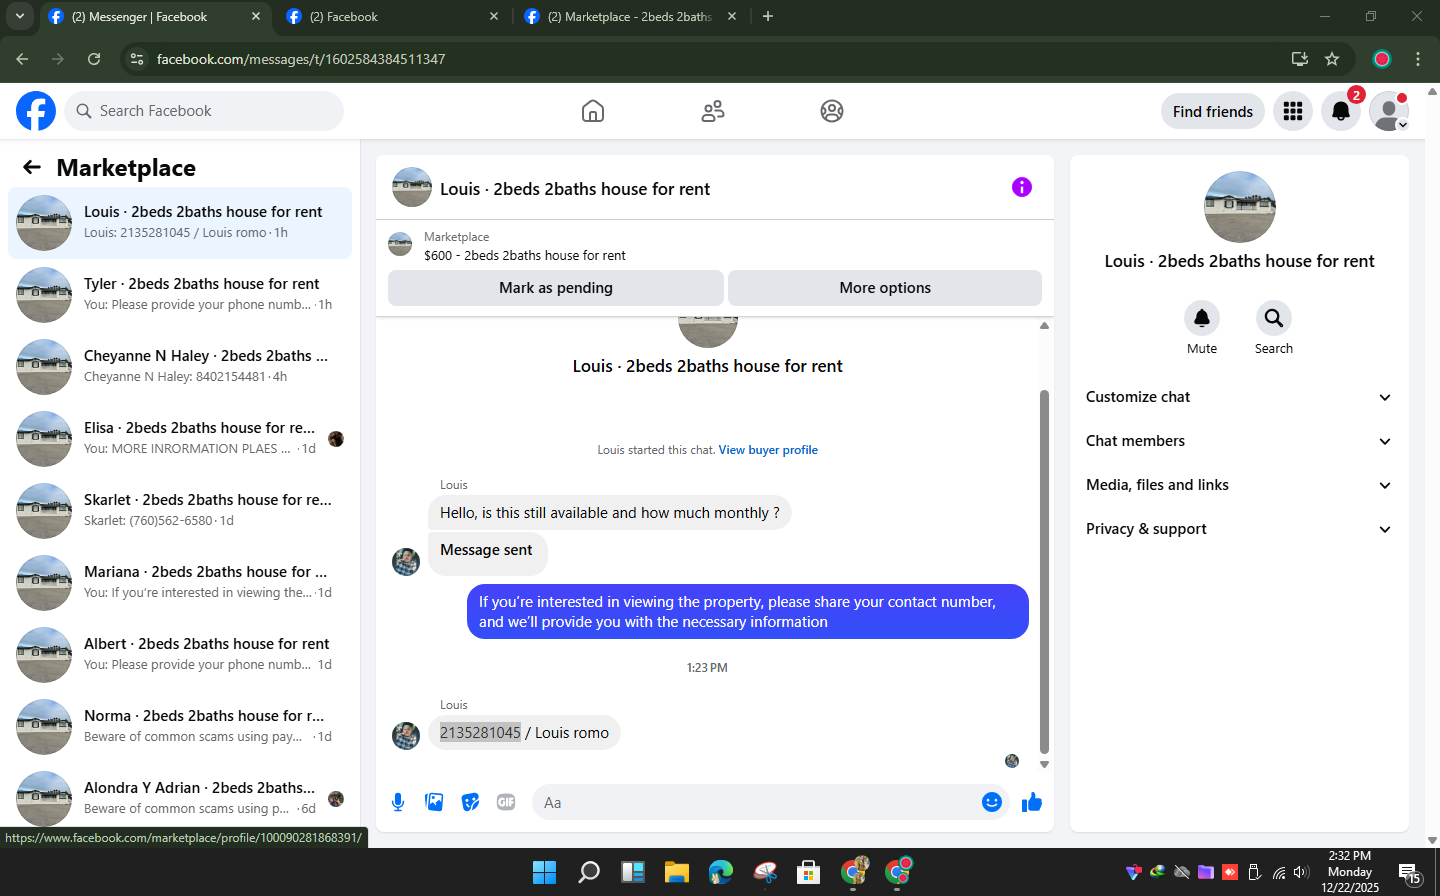The width and height of the screenshot is (1440, 896).
Task: Open the $600 2beds 2baths listing link
Action: pos(524,255)
